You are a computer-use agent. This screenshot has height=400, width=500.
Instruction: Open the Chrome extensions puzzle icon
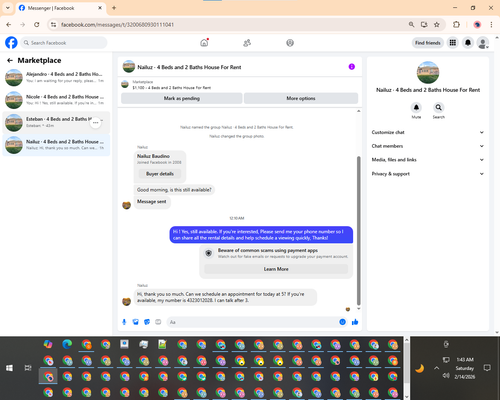click(x=456, y=24)
